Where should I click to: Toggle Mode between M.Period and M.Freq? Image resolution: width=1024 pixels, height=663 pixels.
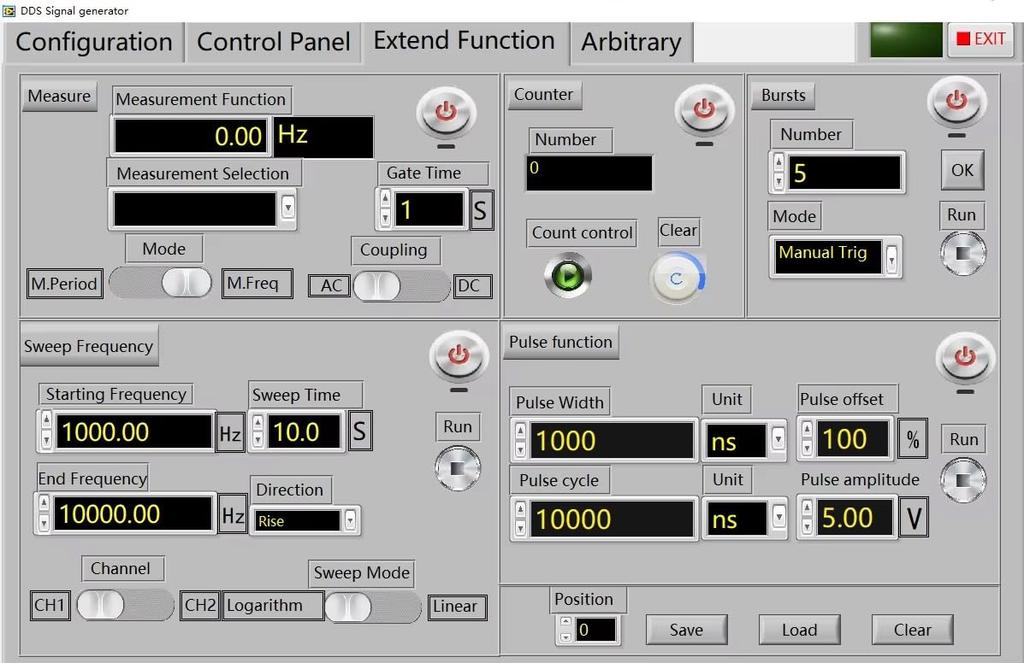point(160,284)
